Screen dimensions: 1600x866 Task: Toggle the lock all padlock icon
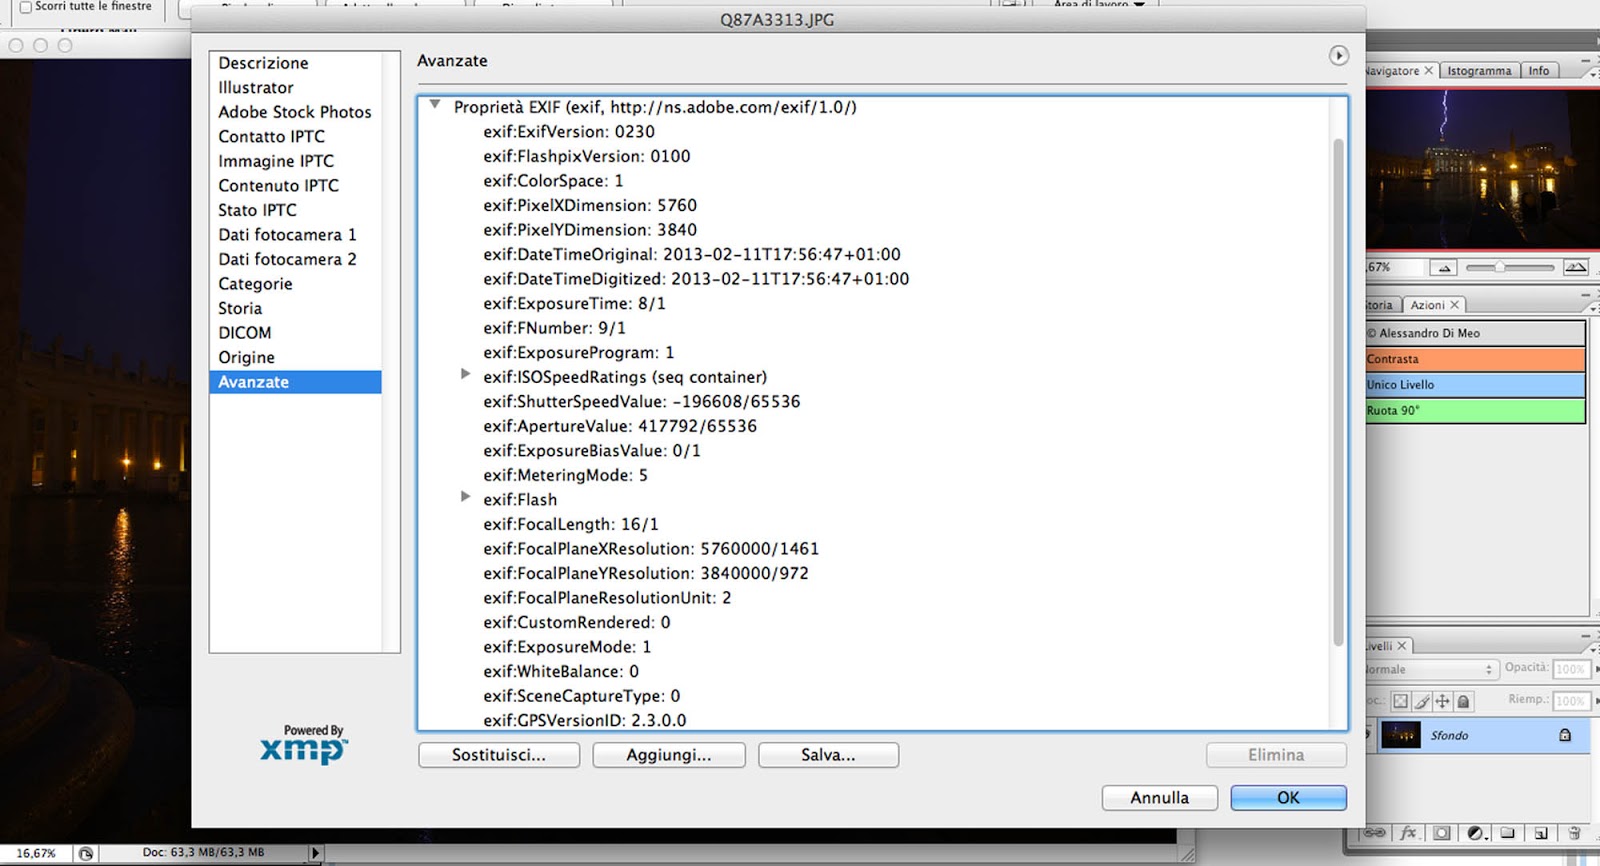[x=1463, y=702]
